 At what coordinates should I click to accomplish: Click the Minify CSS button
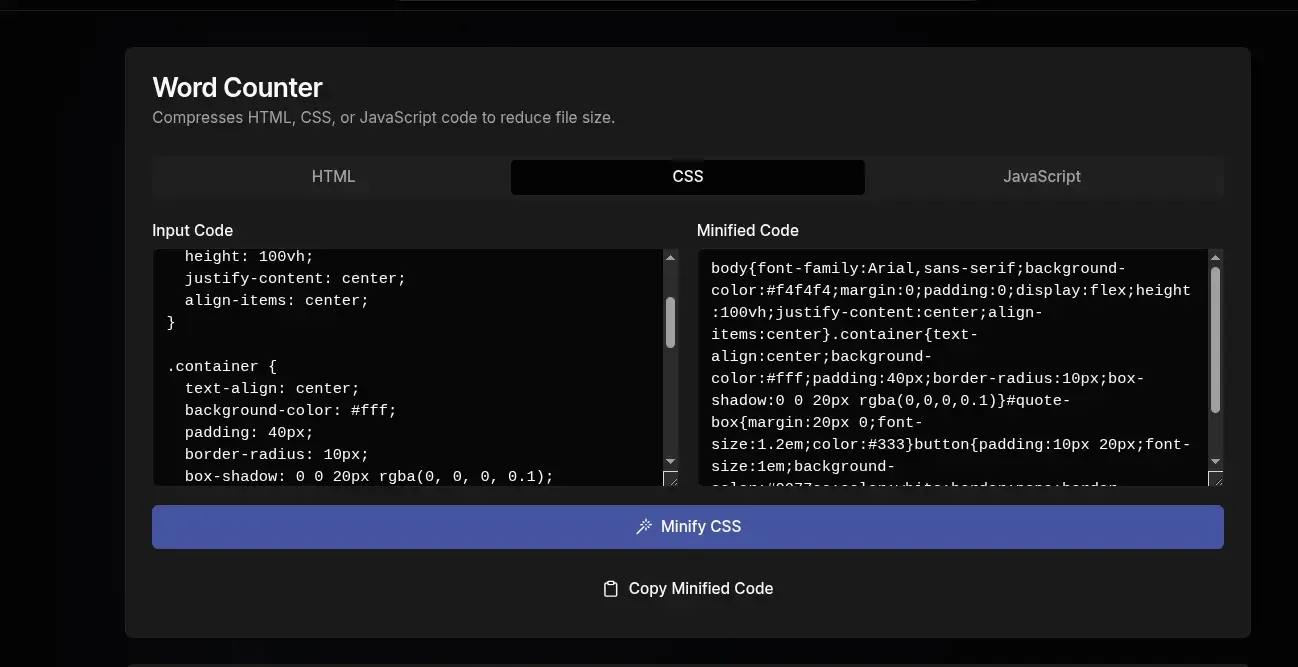(x=687, y=526)
